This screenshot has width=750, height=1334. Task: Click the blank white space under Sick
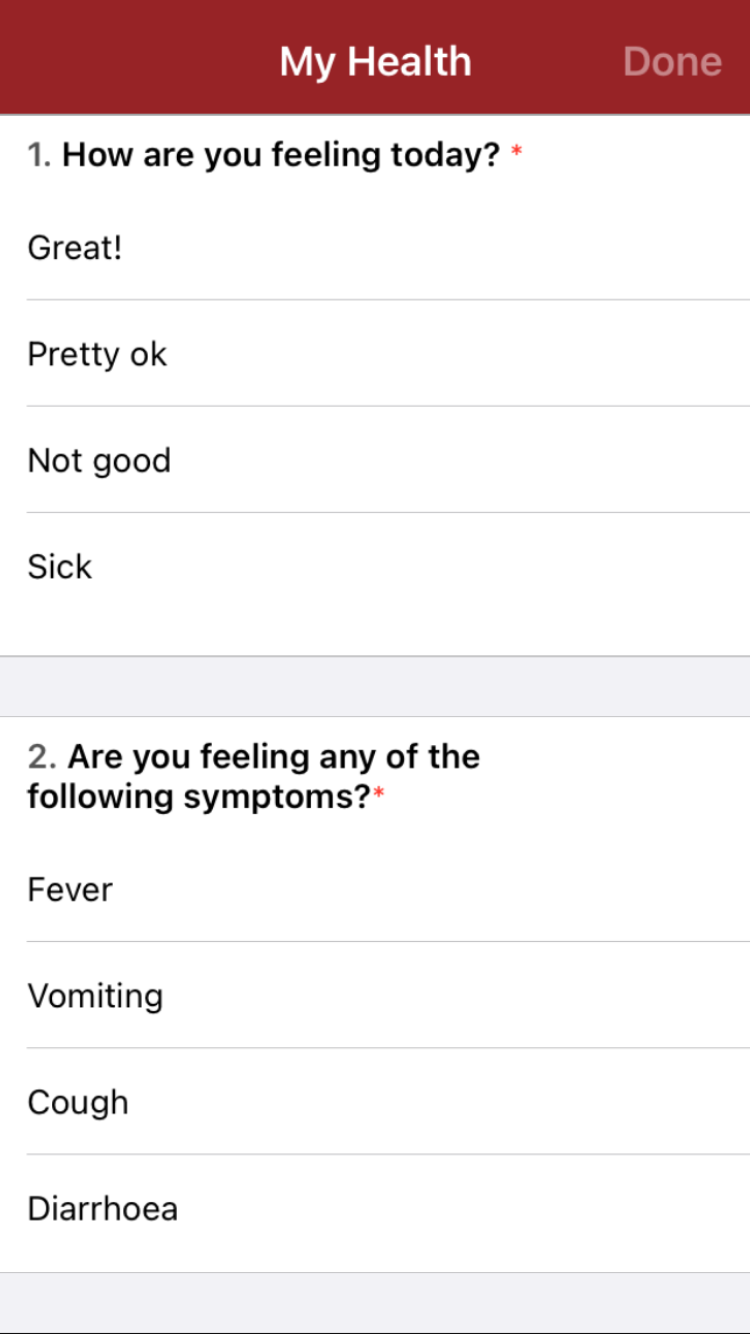click(375, 625)
